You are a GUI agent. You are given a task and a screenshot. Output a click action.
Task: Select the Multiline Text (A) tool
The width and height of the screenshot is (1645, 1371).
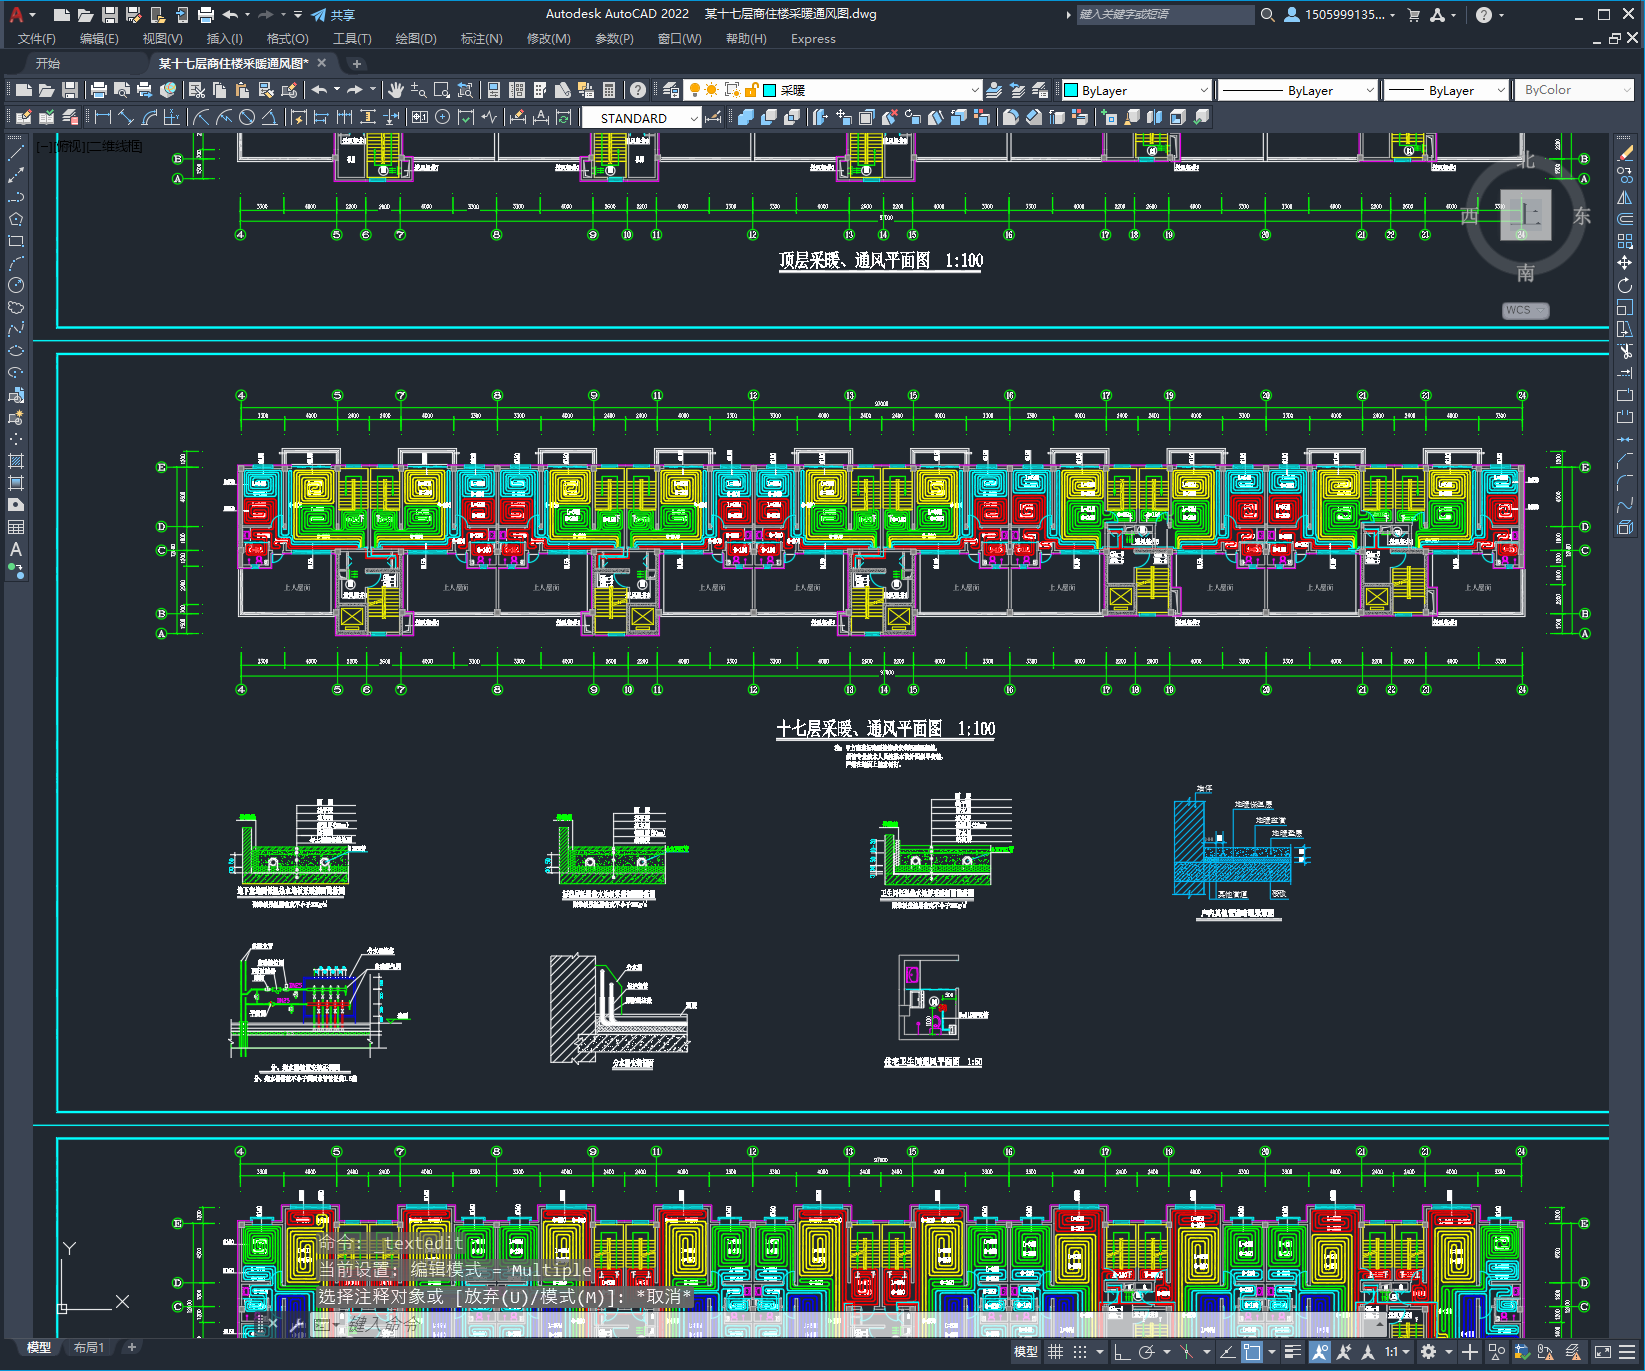coord(16,549)
